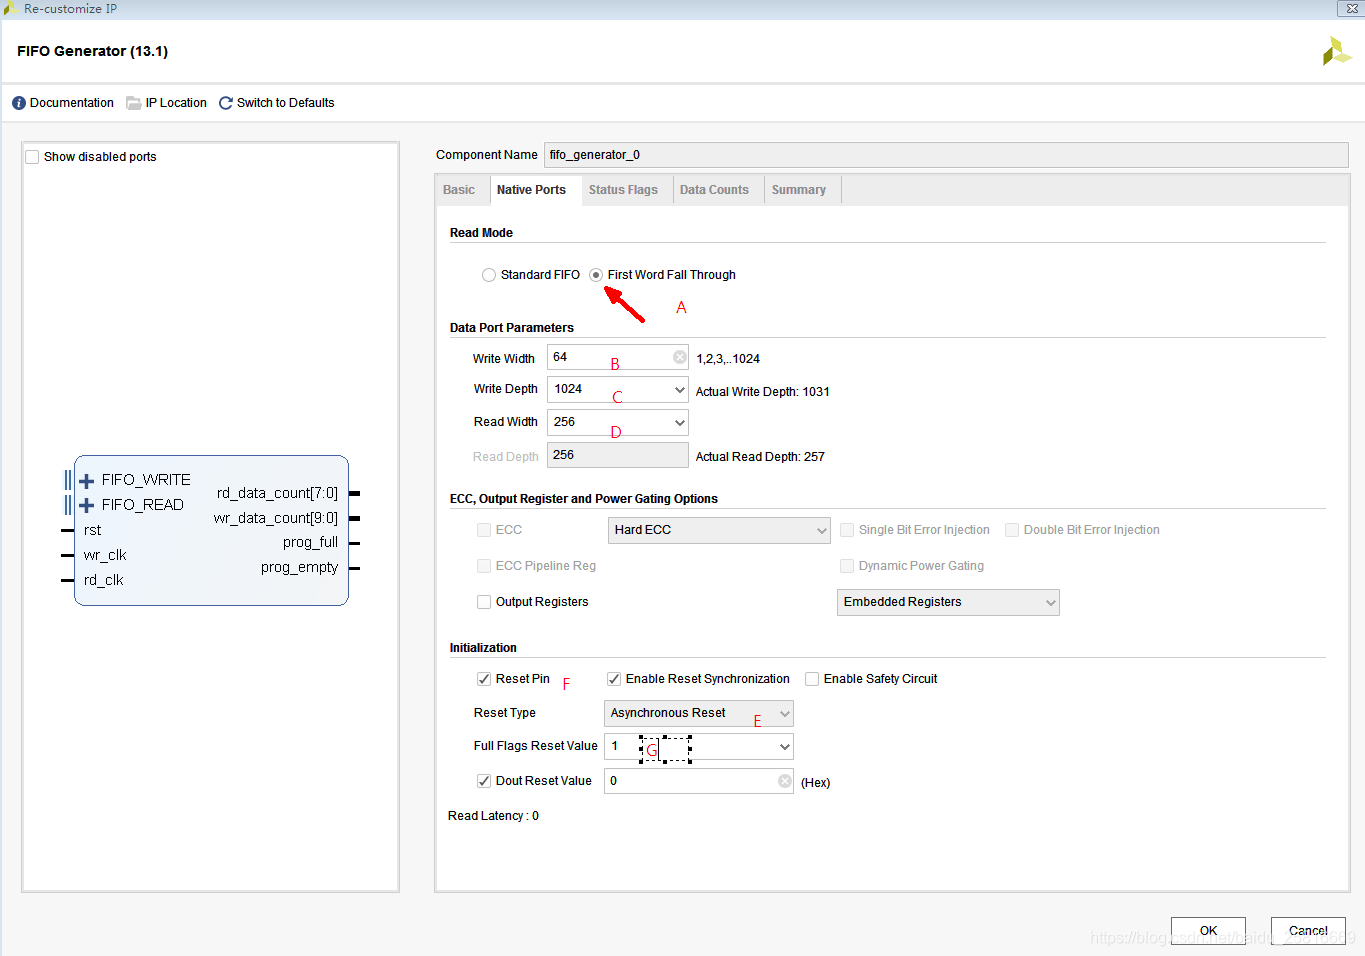Click wr_clk port in symbol
1365x956 pixels.
point(105,555)
